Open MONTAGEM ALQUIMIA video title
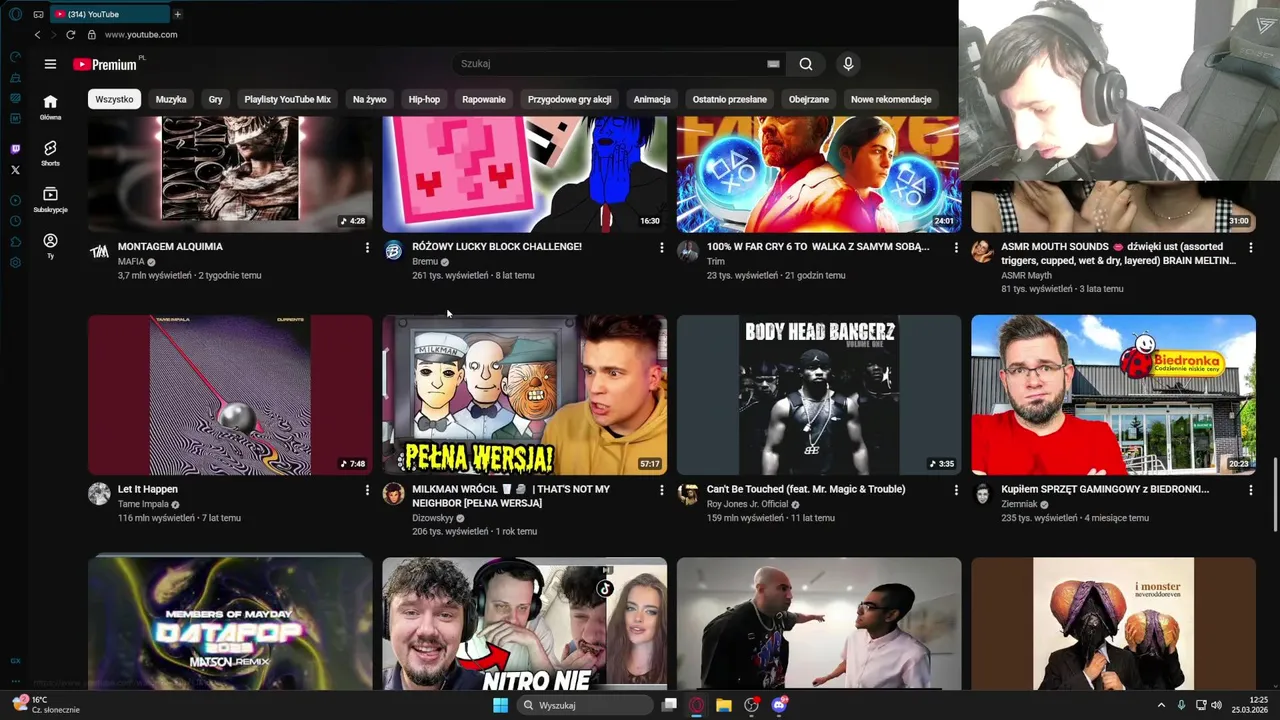1280x720 pixels. (x=170, y=246)
